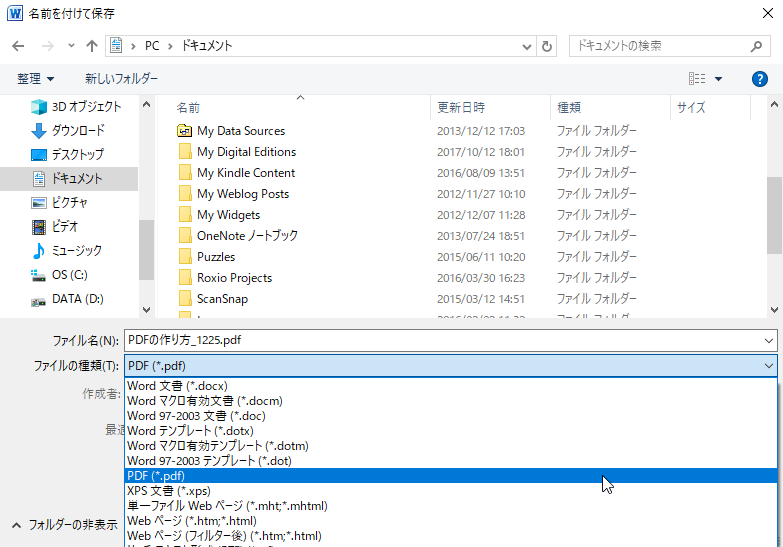Screen dimensions: 783x547
Task: Select XPS 文書 (*.xps) file type
Action: [x=168, y=491]
